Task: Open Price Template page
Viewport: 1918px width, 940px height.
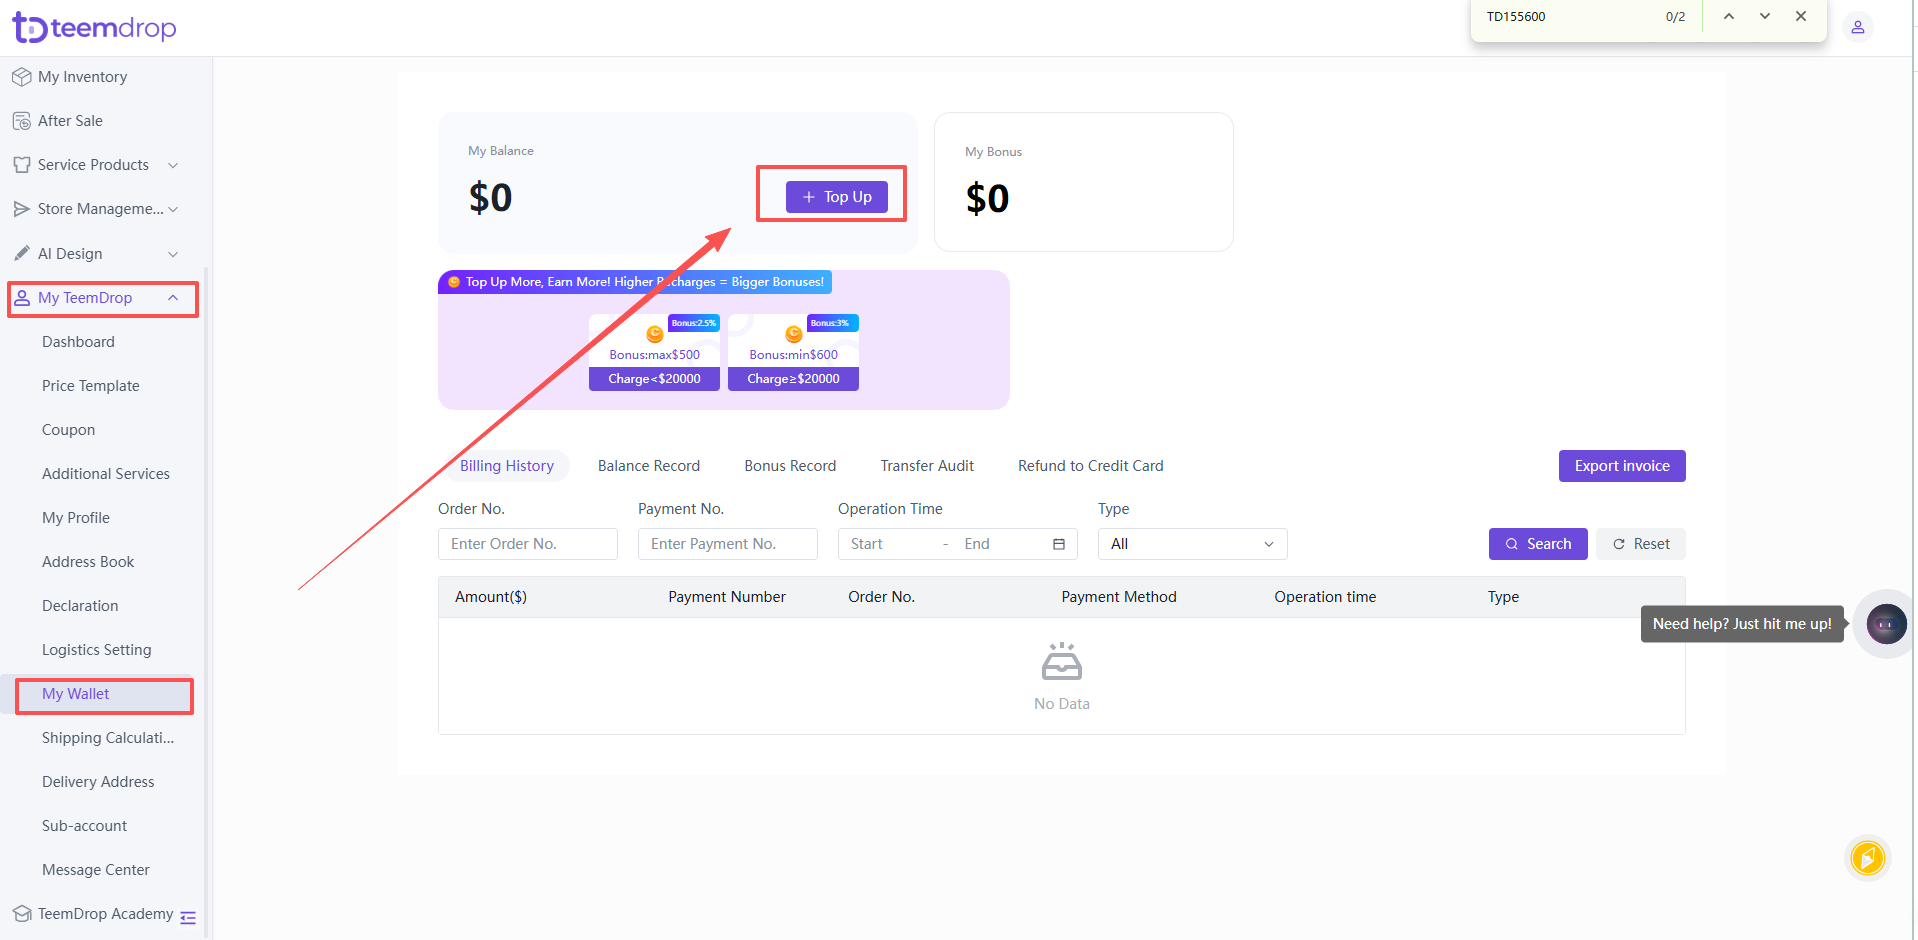Action: [90, 386]
